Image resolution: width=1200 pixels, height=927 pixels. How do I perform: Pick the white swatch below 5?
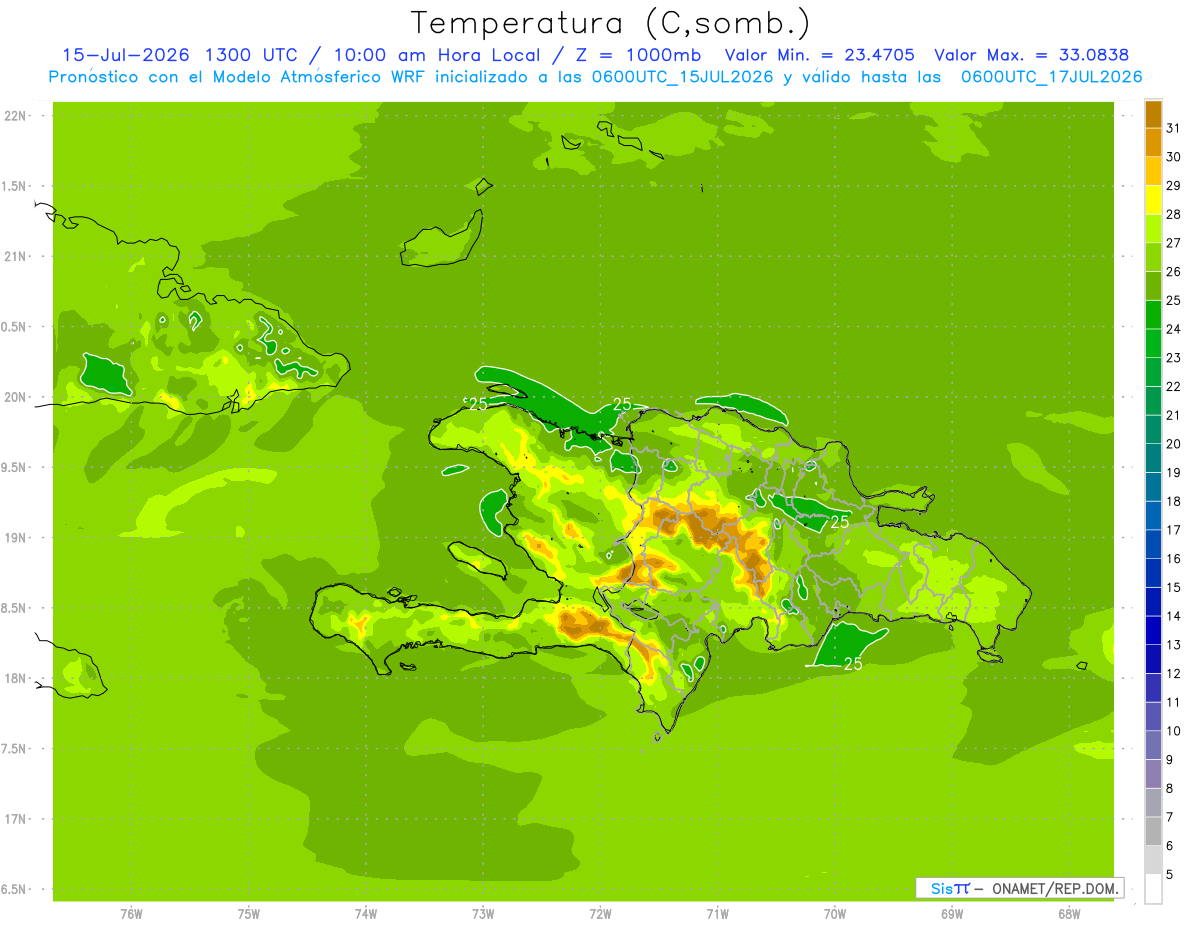pos(1153,889)
